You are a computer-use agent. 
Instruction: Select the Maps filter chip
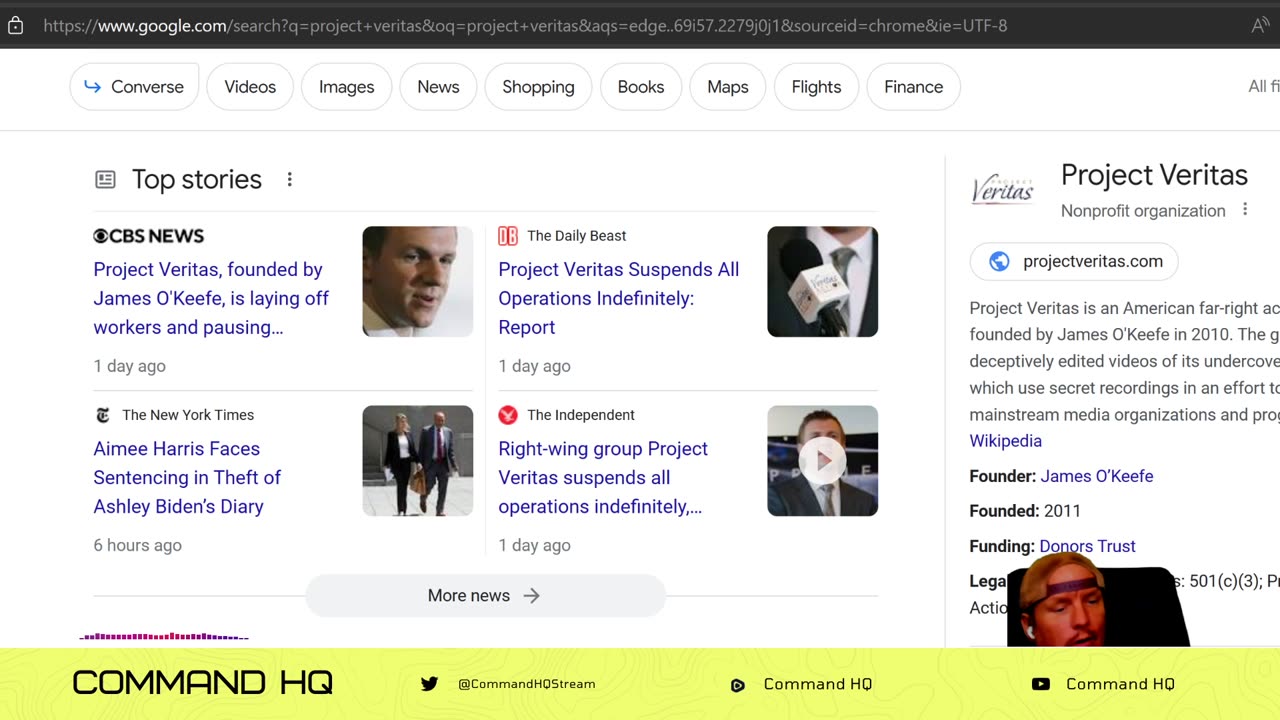pyautogui.click(x=728, y=87)
